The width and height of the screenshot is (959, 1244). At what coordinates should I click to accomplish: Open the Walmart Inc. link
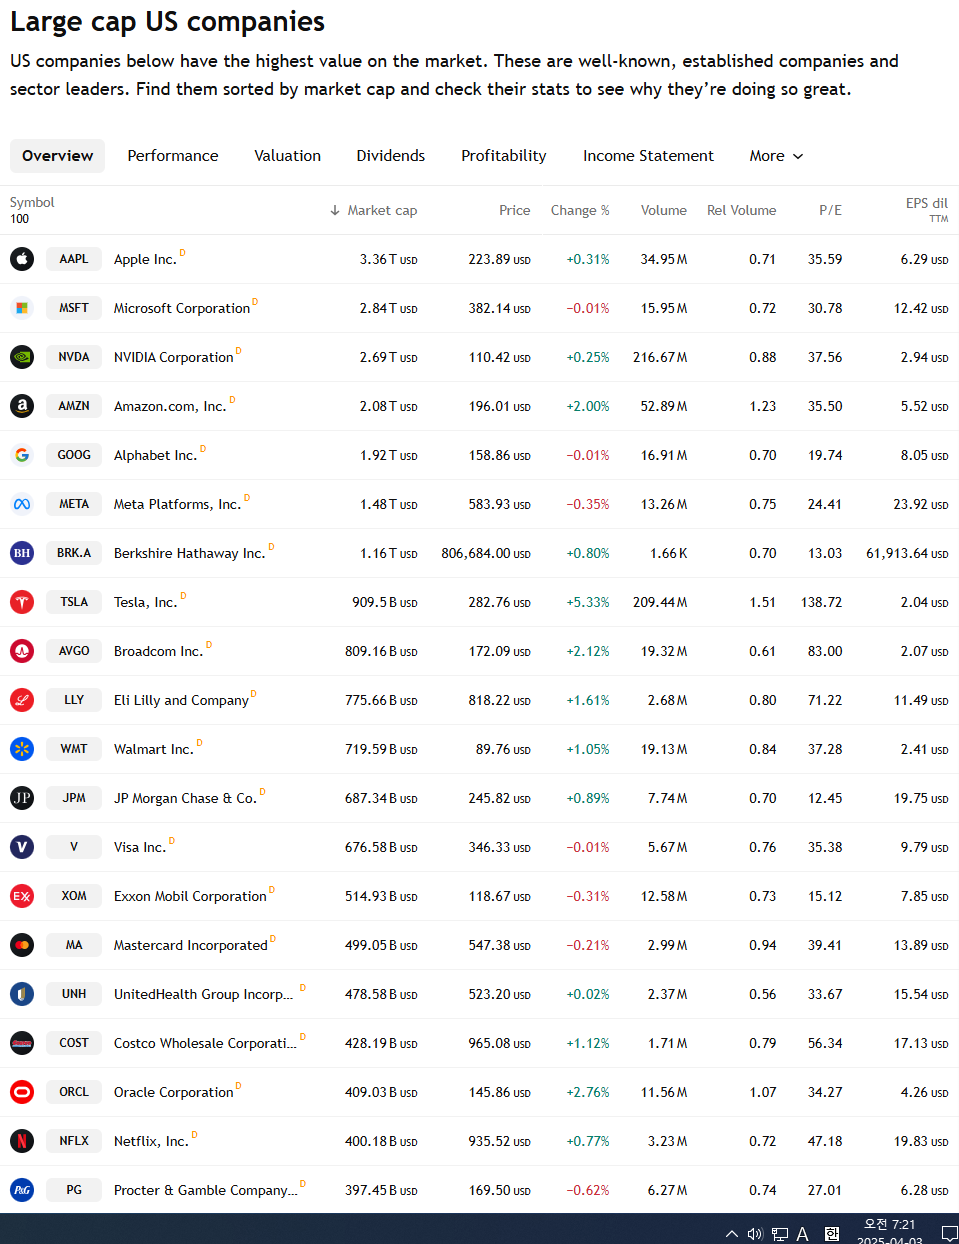(154, 749)
